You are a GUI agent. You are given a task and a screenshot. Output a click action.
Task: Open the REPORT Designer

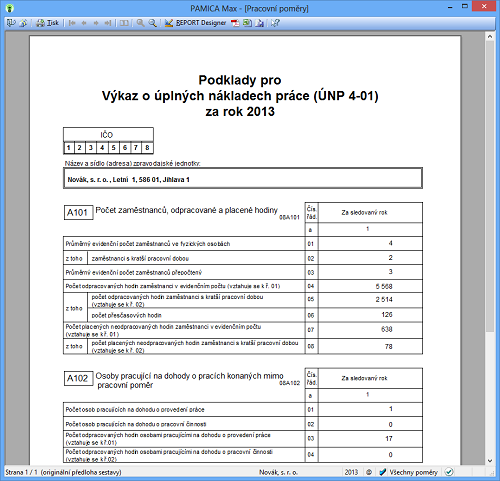196,23
